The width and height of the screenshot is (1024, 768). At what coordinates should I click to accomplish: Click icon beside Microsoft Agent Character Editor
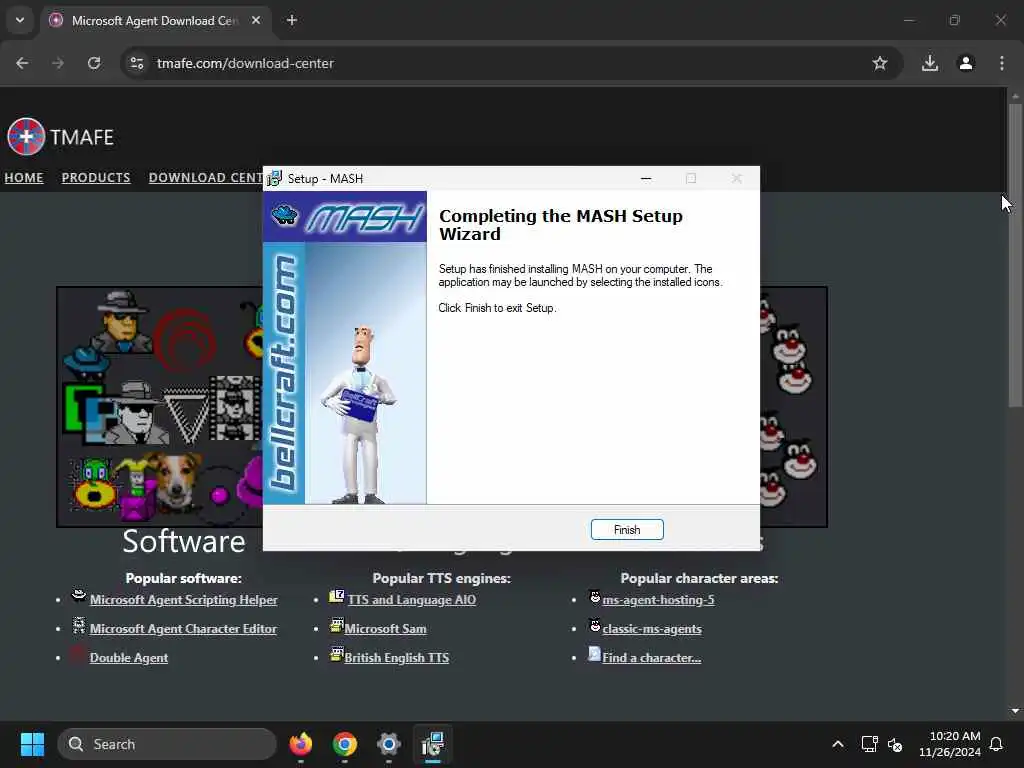(78, 626)
